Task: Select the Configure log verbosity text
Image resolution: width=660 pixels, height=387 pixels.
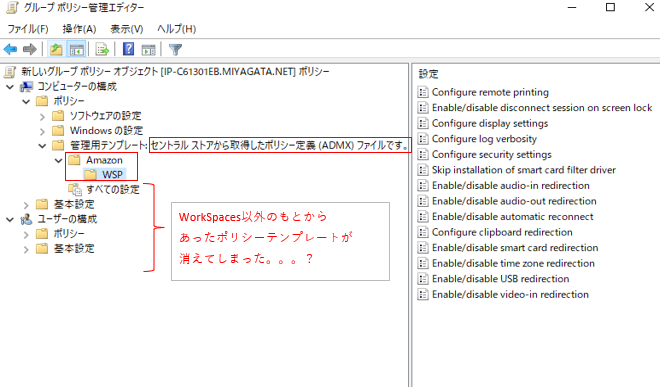Action: tap(484, 139)
